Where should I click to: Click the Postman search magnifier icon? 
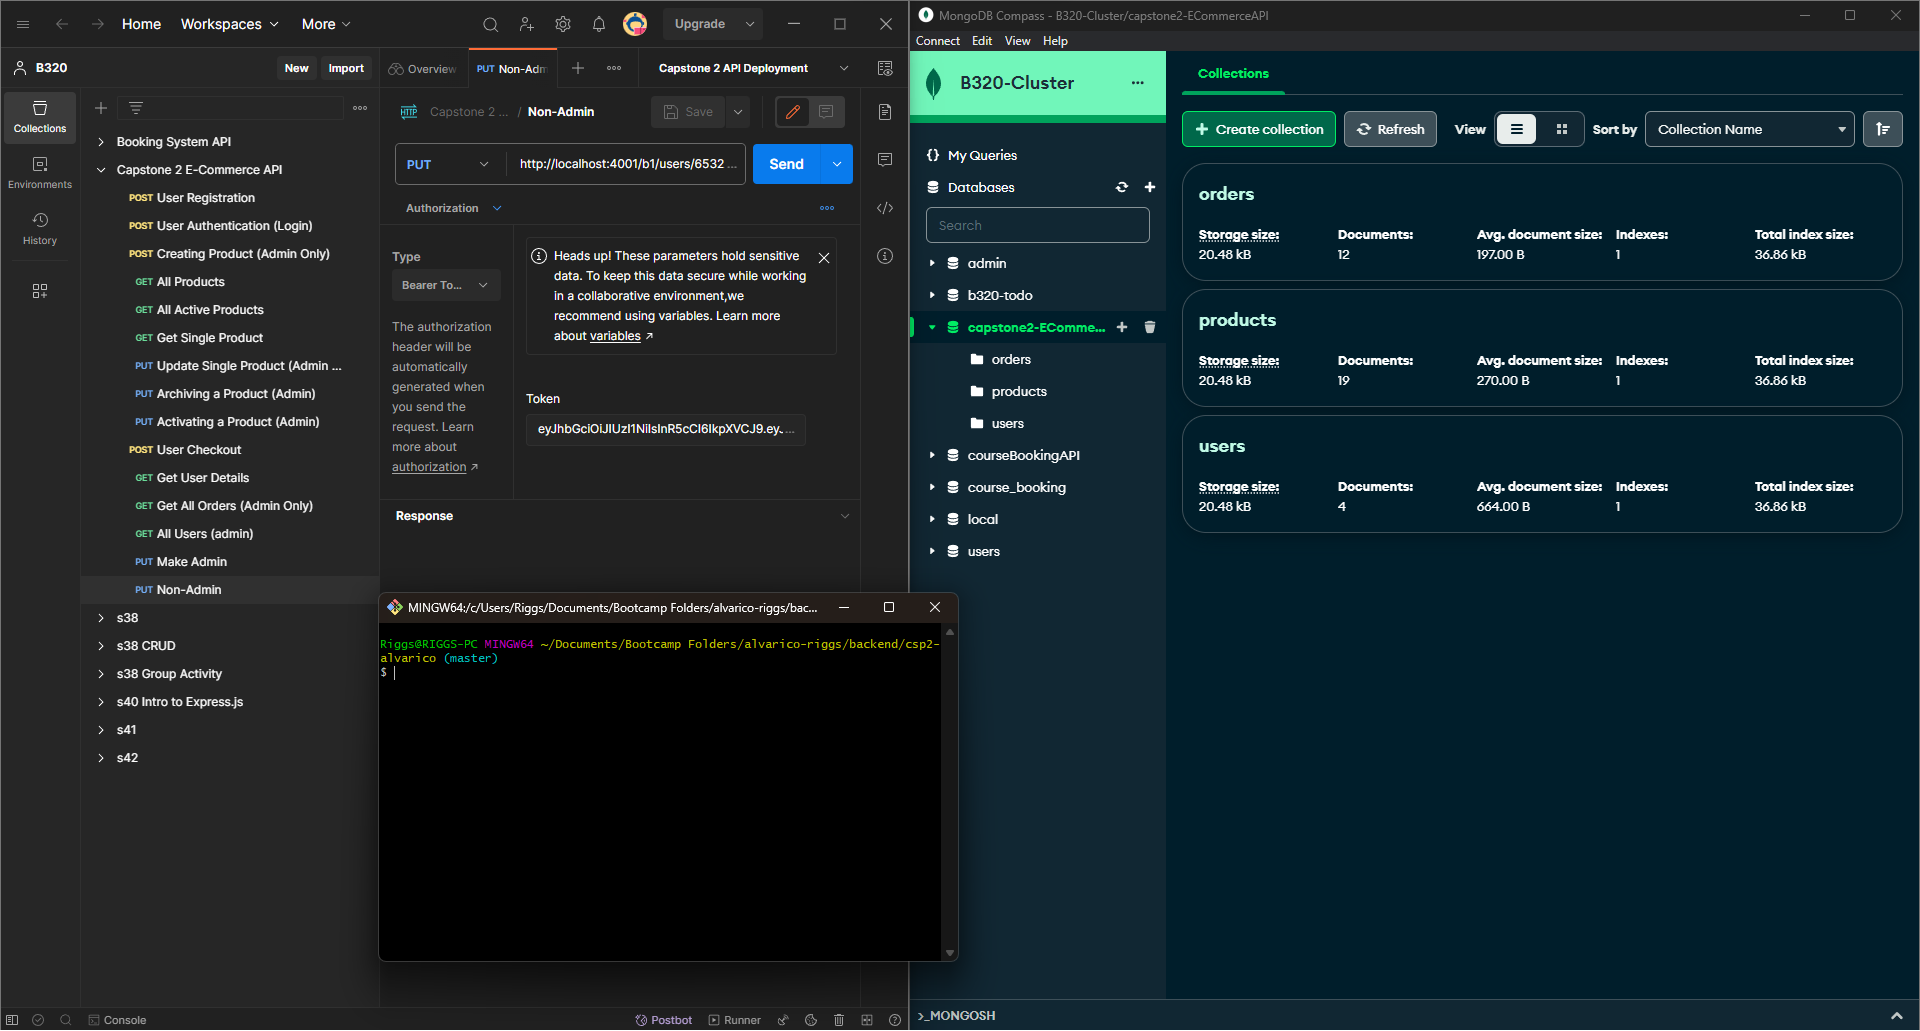490,24
